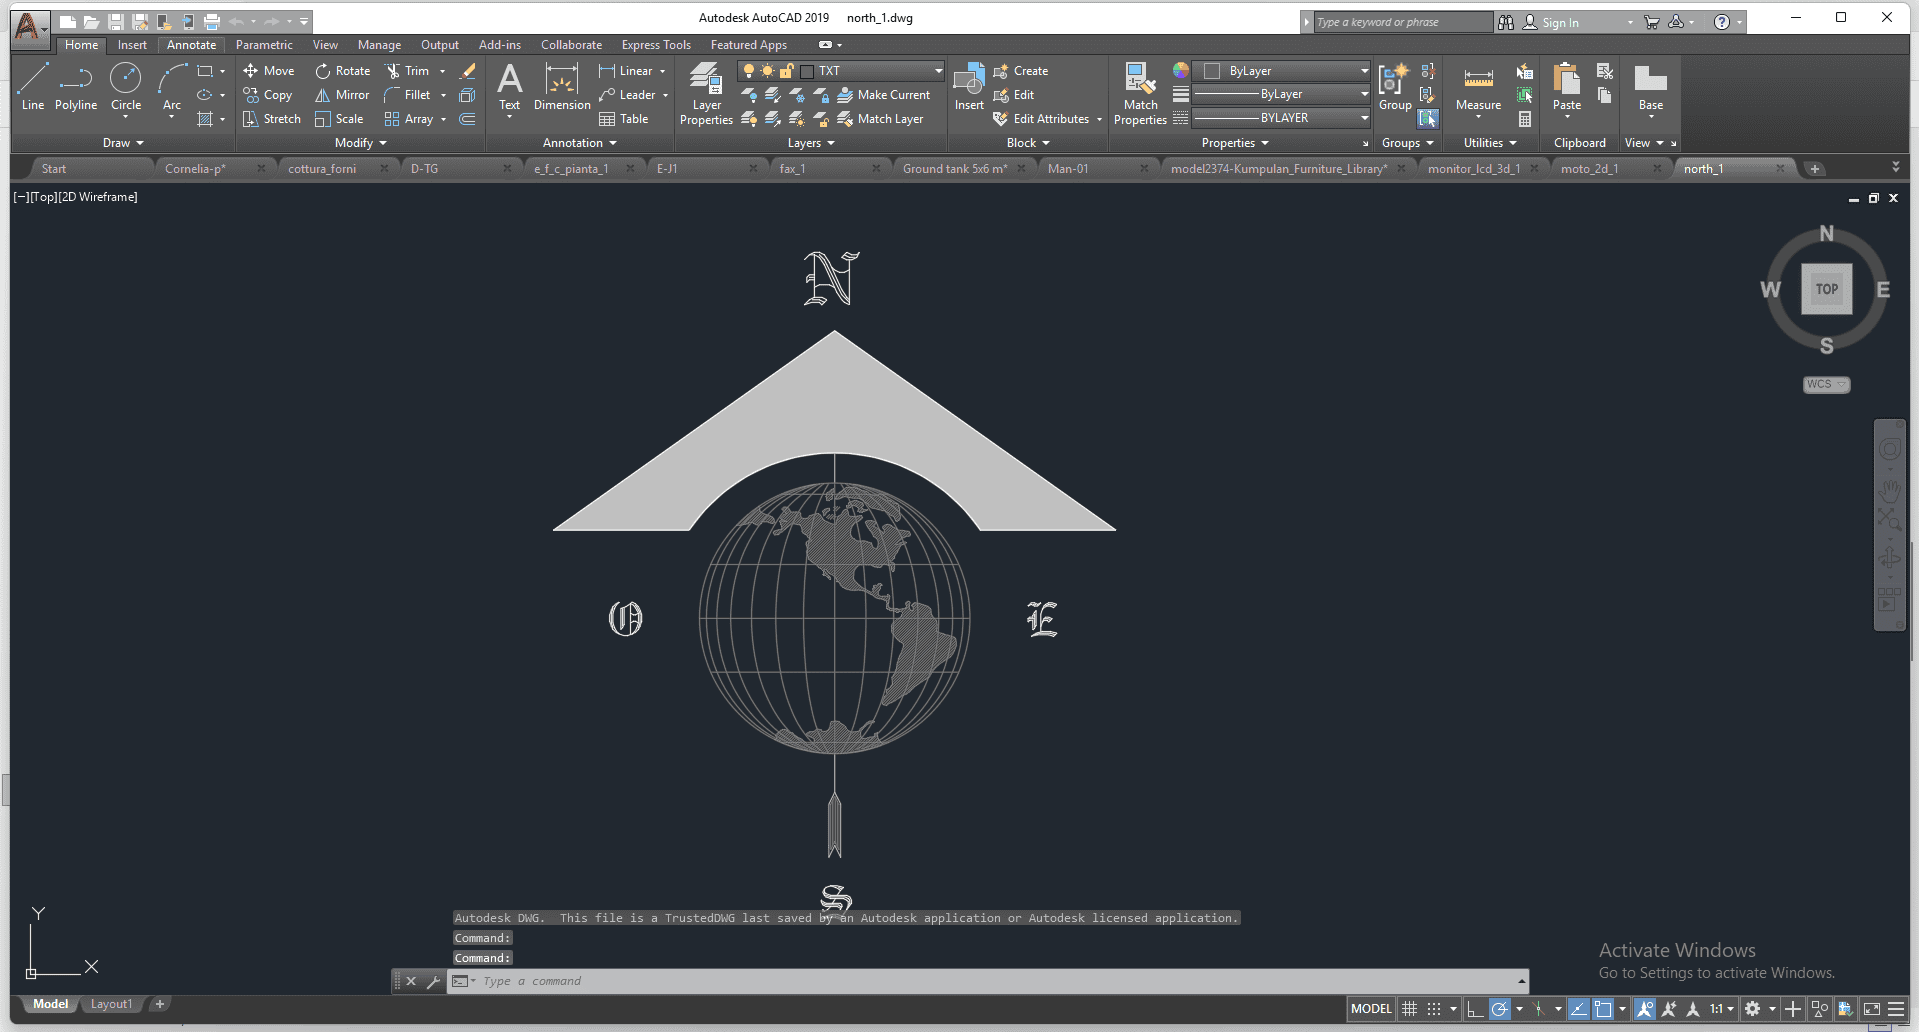1919x1032 pixels.
Task: Click the Polyline tool
Action: tap(76, 87)
